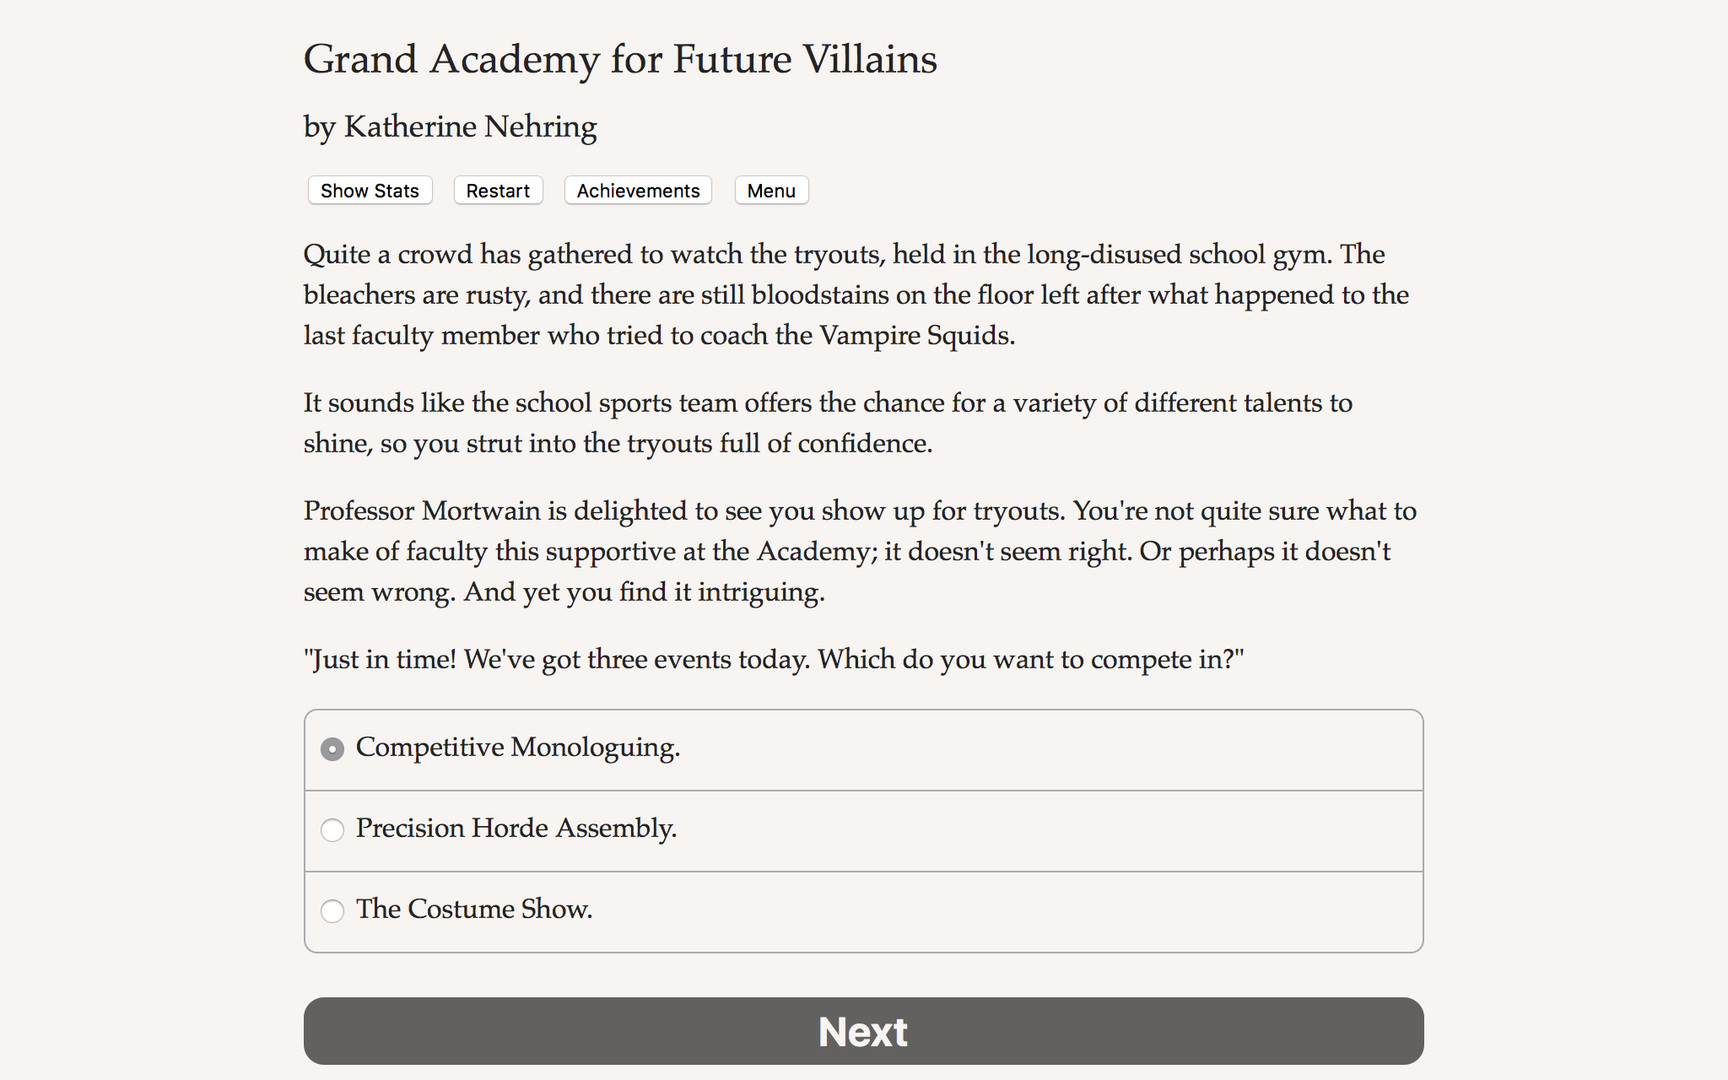The height and width of the screenshot is (1080, 1728).
Task: View your unlocked Achievements
Action: [x=637, y=190]
